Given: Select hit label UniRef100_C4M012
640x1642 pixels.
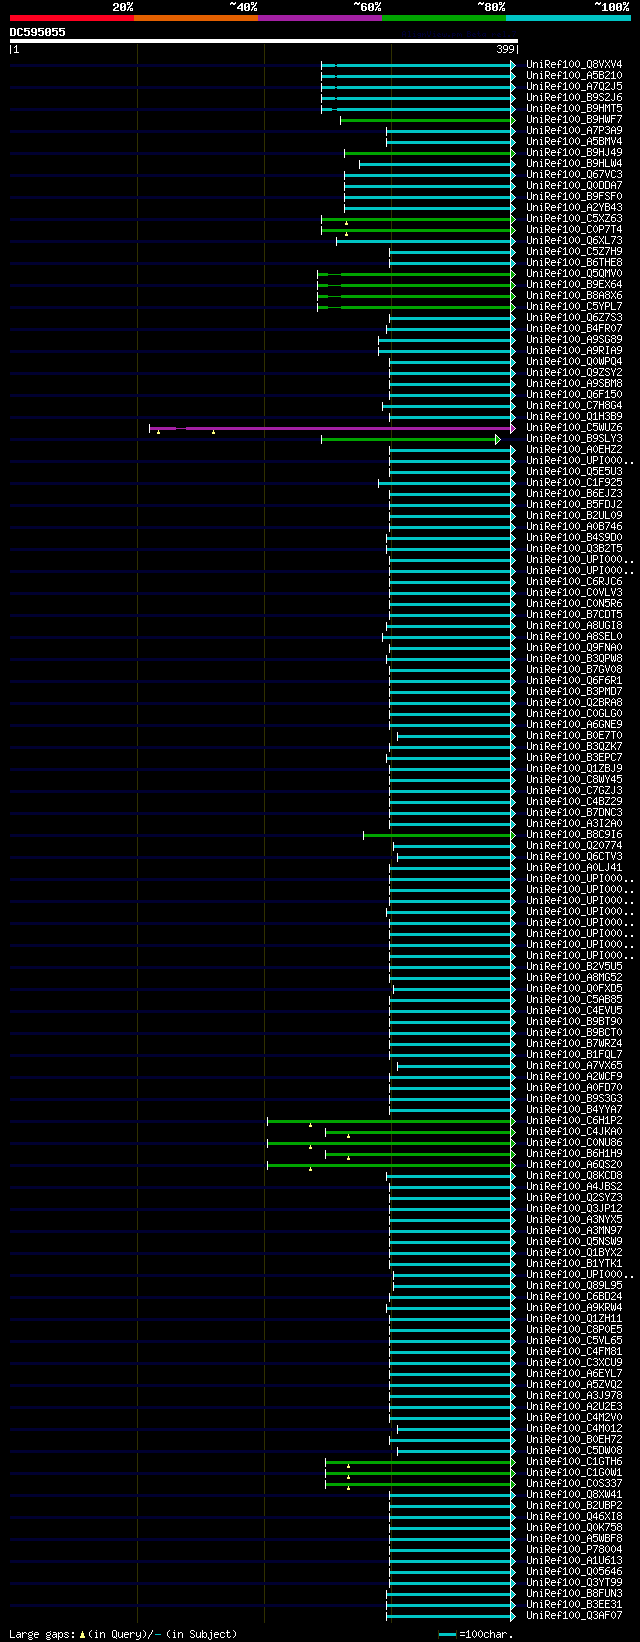Looking at the screenshot, I should coord(574,1428).
